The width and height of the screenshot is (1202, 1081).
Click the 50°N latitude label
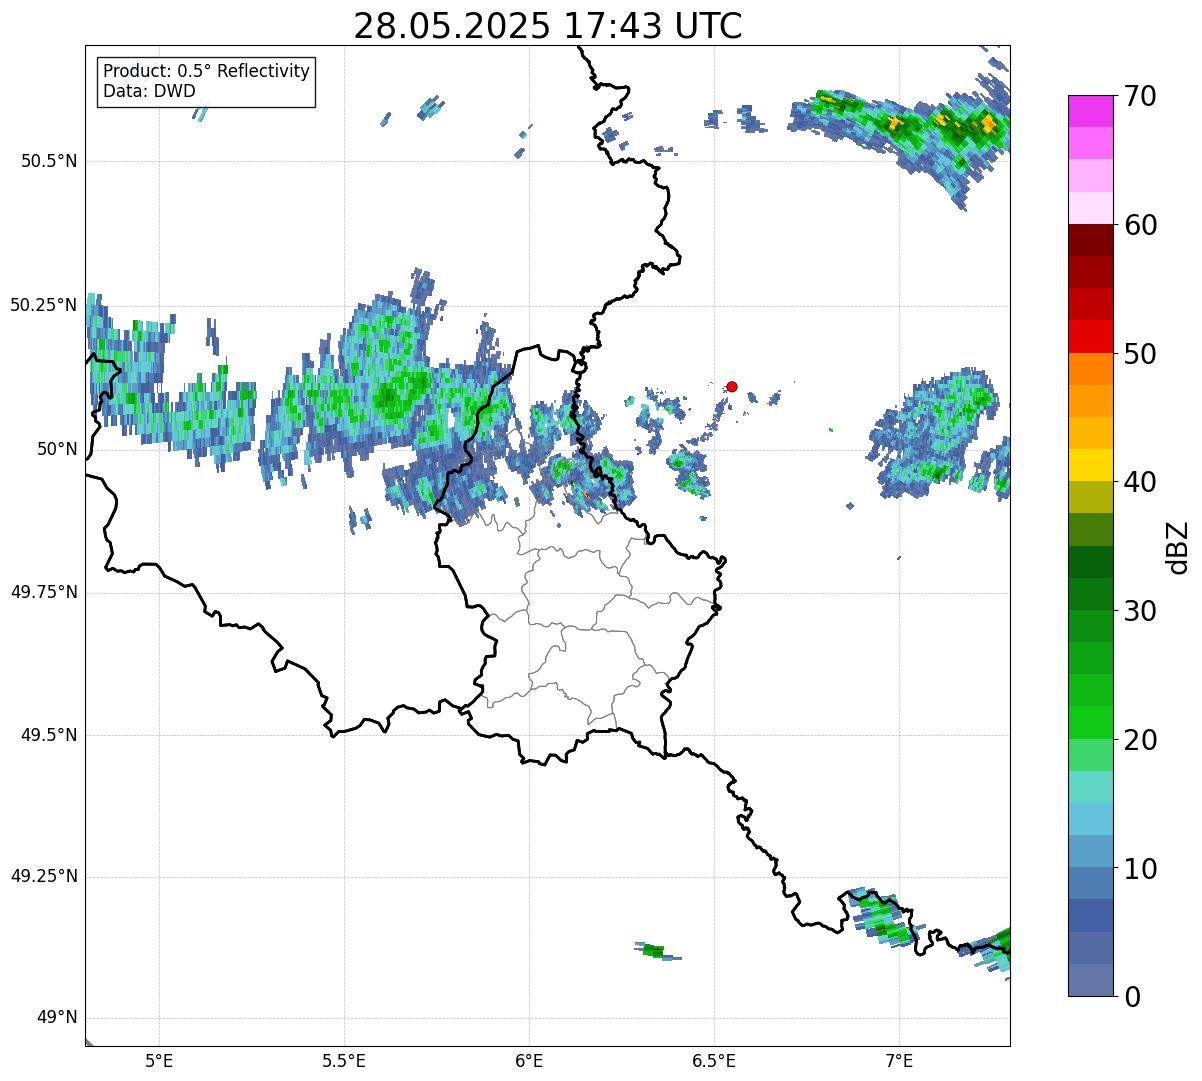tap(57, 449)
